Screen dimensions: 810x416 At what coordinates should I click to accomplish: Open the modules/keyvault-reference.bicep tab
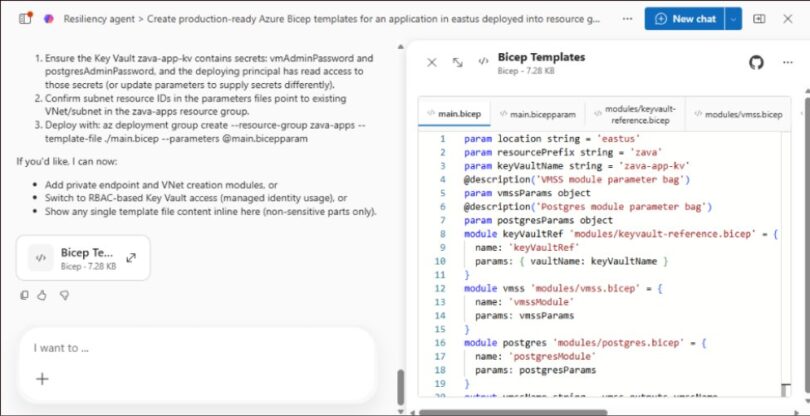(635, 114)
